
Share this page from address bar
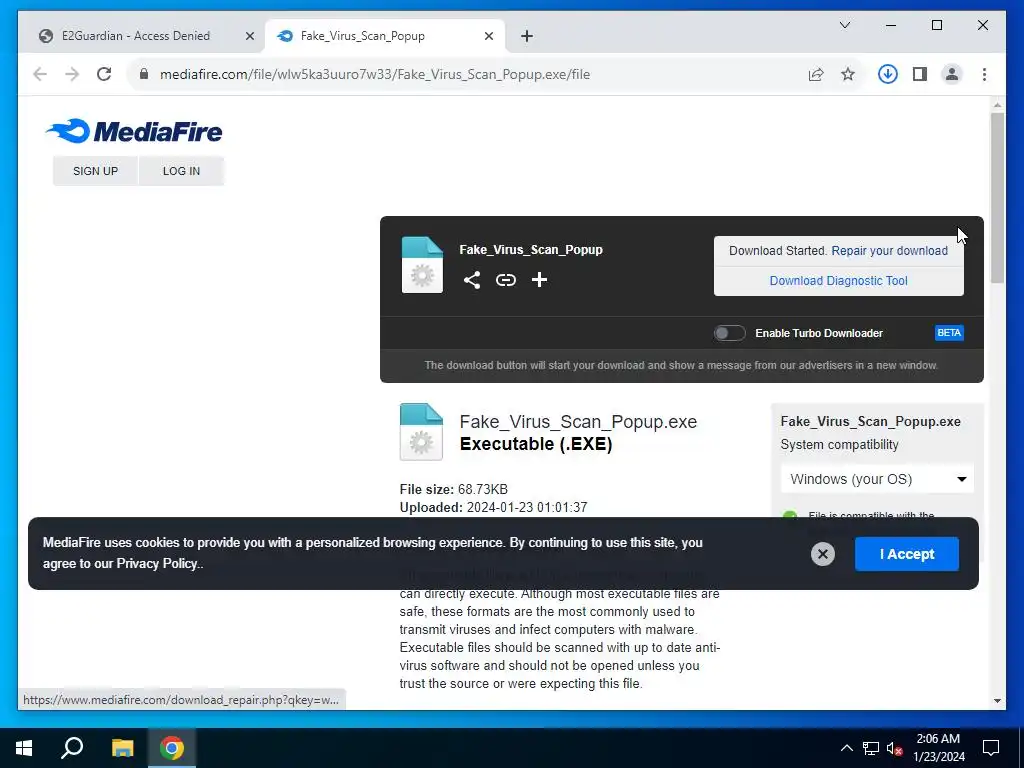(x=816, y=74)
